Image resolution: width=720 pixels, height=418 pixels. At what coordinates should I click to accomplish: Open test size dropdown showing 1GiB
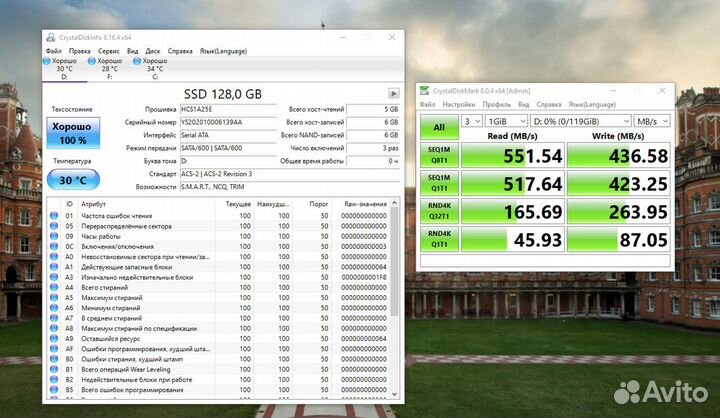click(x=506, y=121)
